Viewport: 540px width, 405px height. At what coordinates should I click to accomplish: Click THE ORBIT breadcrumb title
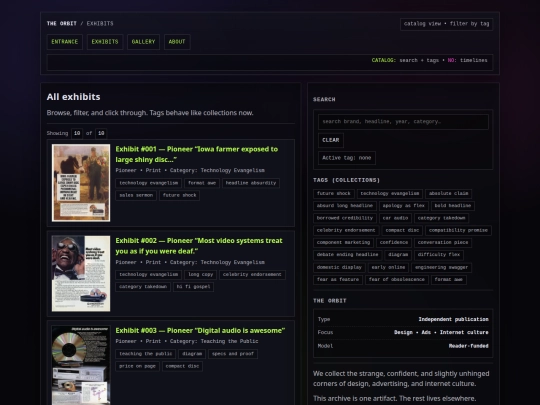62,23
